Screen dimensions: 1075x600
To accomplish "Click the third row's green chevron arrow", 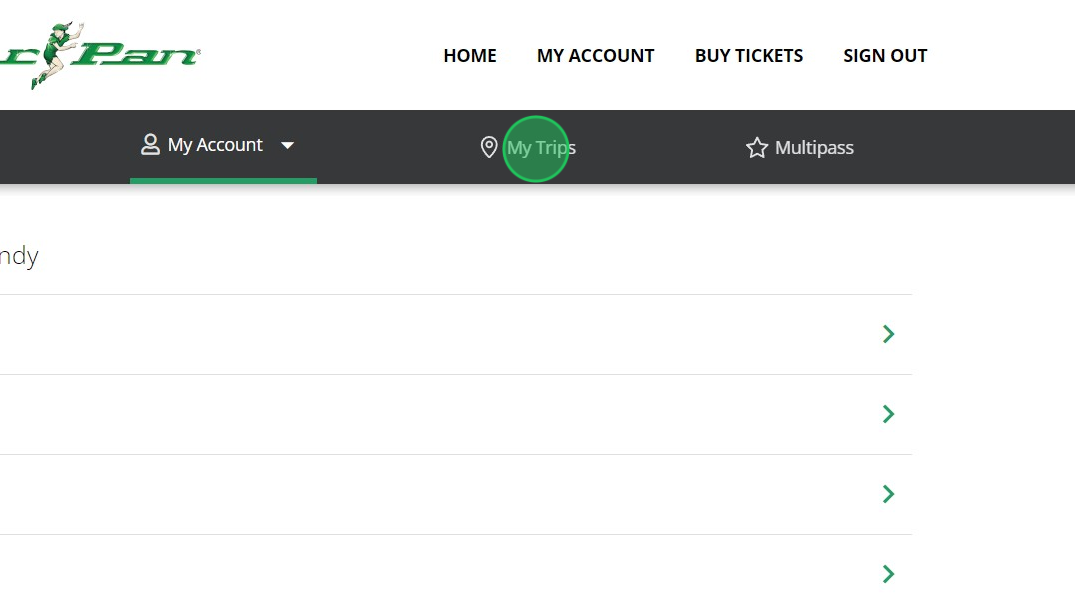I will point(888,494).
